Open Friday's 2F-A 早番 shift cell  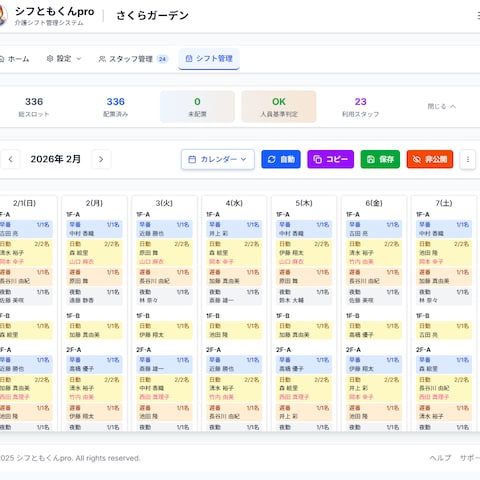pyautogui.click(x=374, y=364)
